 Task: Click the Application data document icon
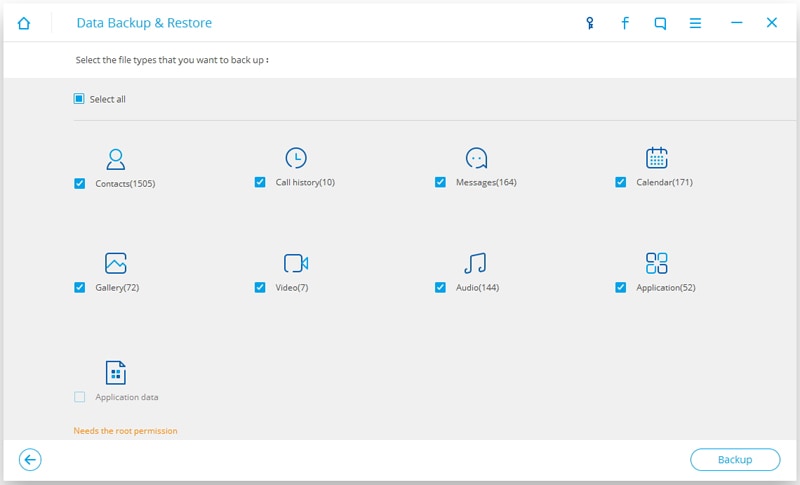(x=116, y=372)
